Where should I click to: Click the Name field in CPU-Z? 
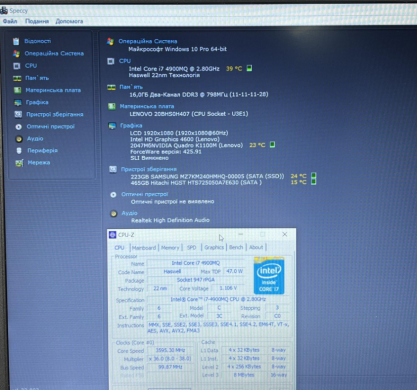pyautogui.click(x=196, y=263)
